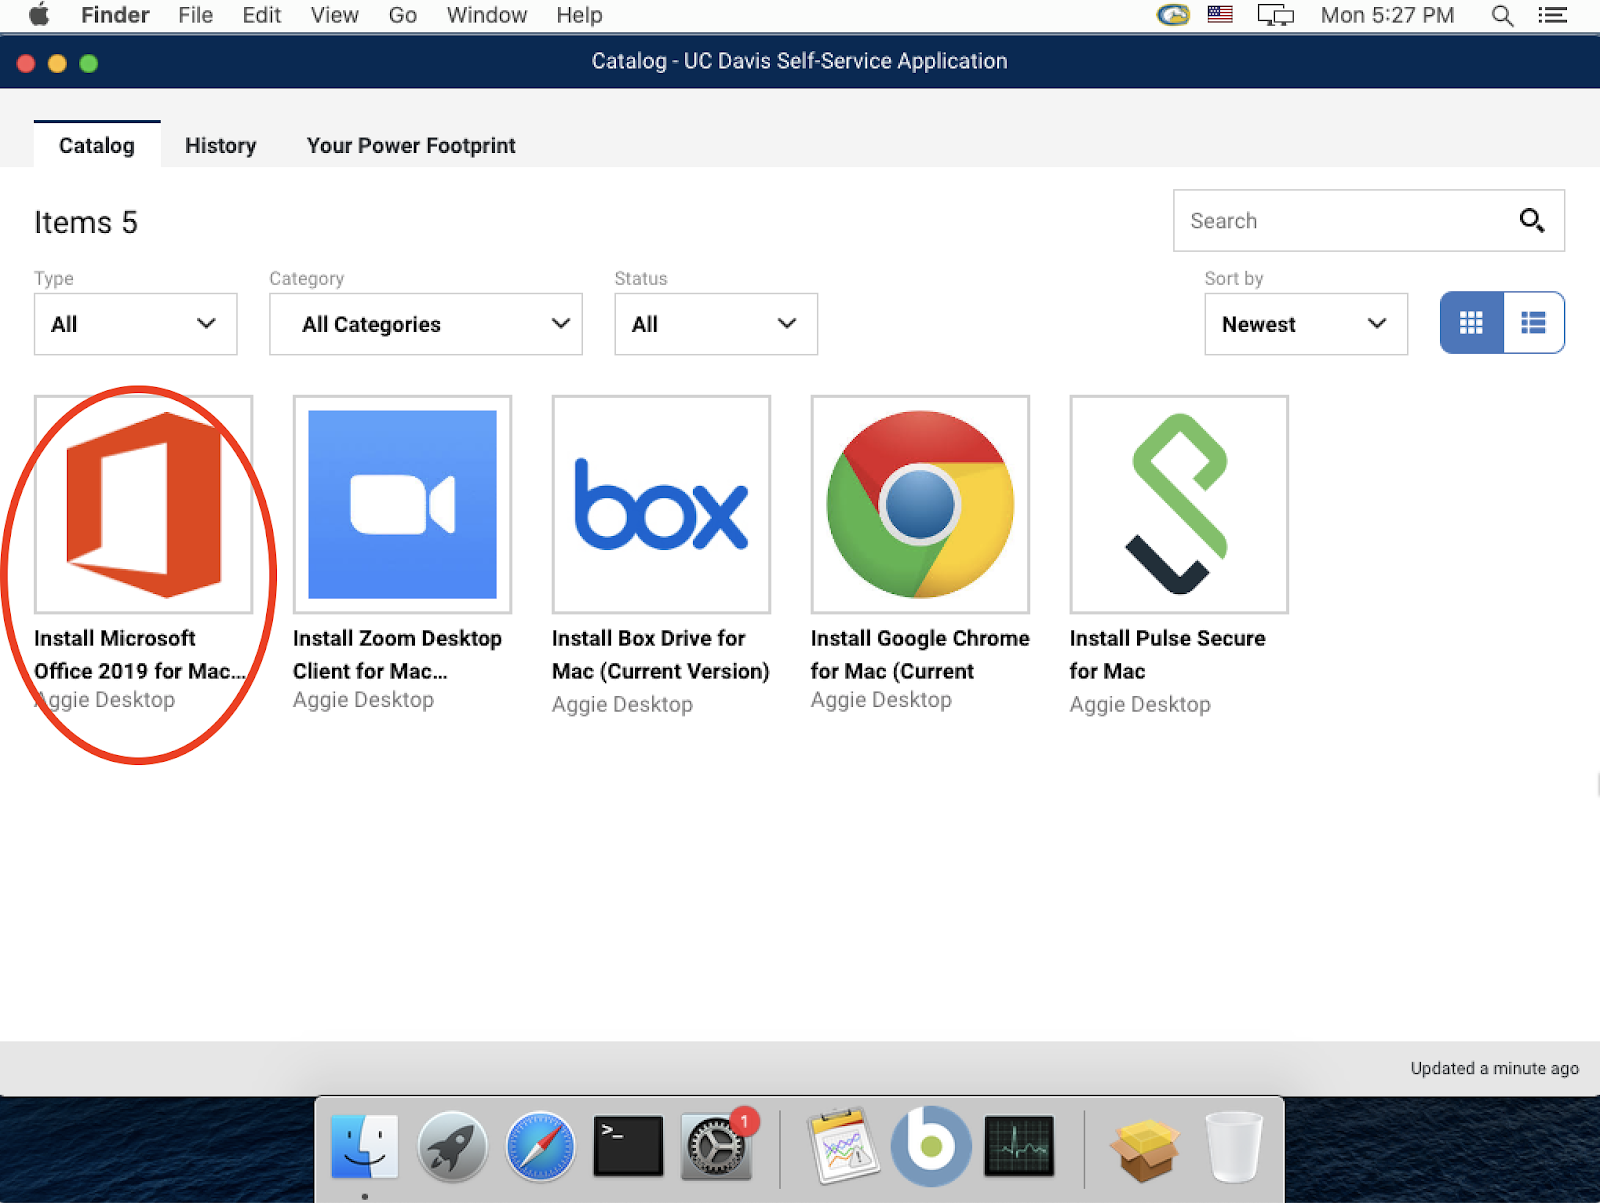Click the Self-Service status icon in menu bar
This screenshot has height=1203, width=1600.
(x=1173, y=15)
